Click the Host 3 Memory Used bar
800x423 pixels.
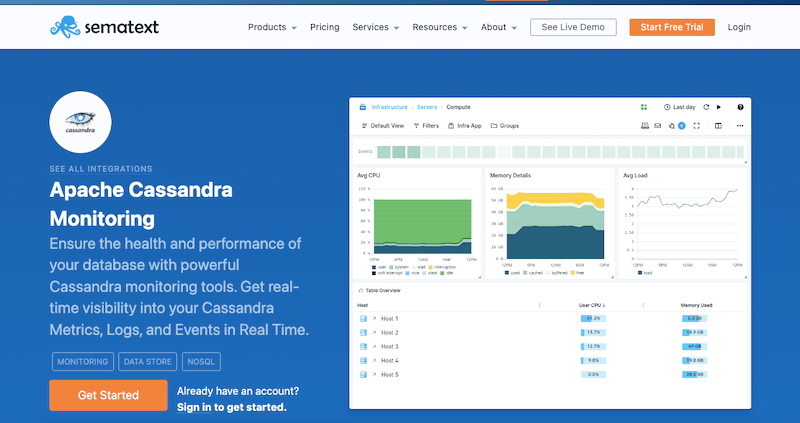pos(695,346)
